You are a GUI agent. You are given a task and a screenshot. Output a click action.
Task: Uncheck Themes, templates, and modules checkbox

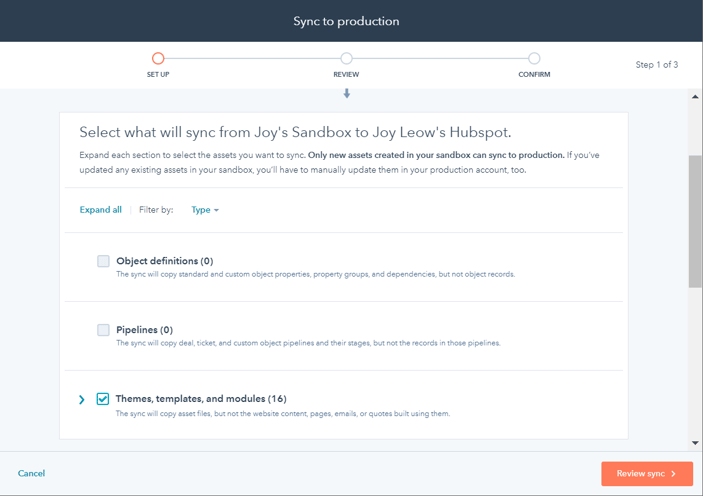103,399
